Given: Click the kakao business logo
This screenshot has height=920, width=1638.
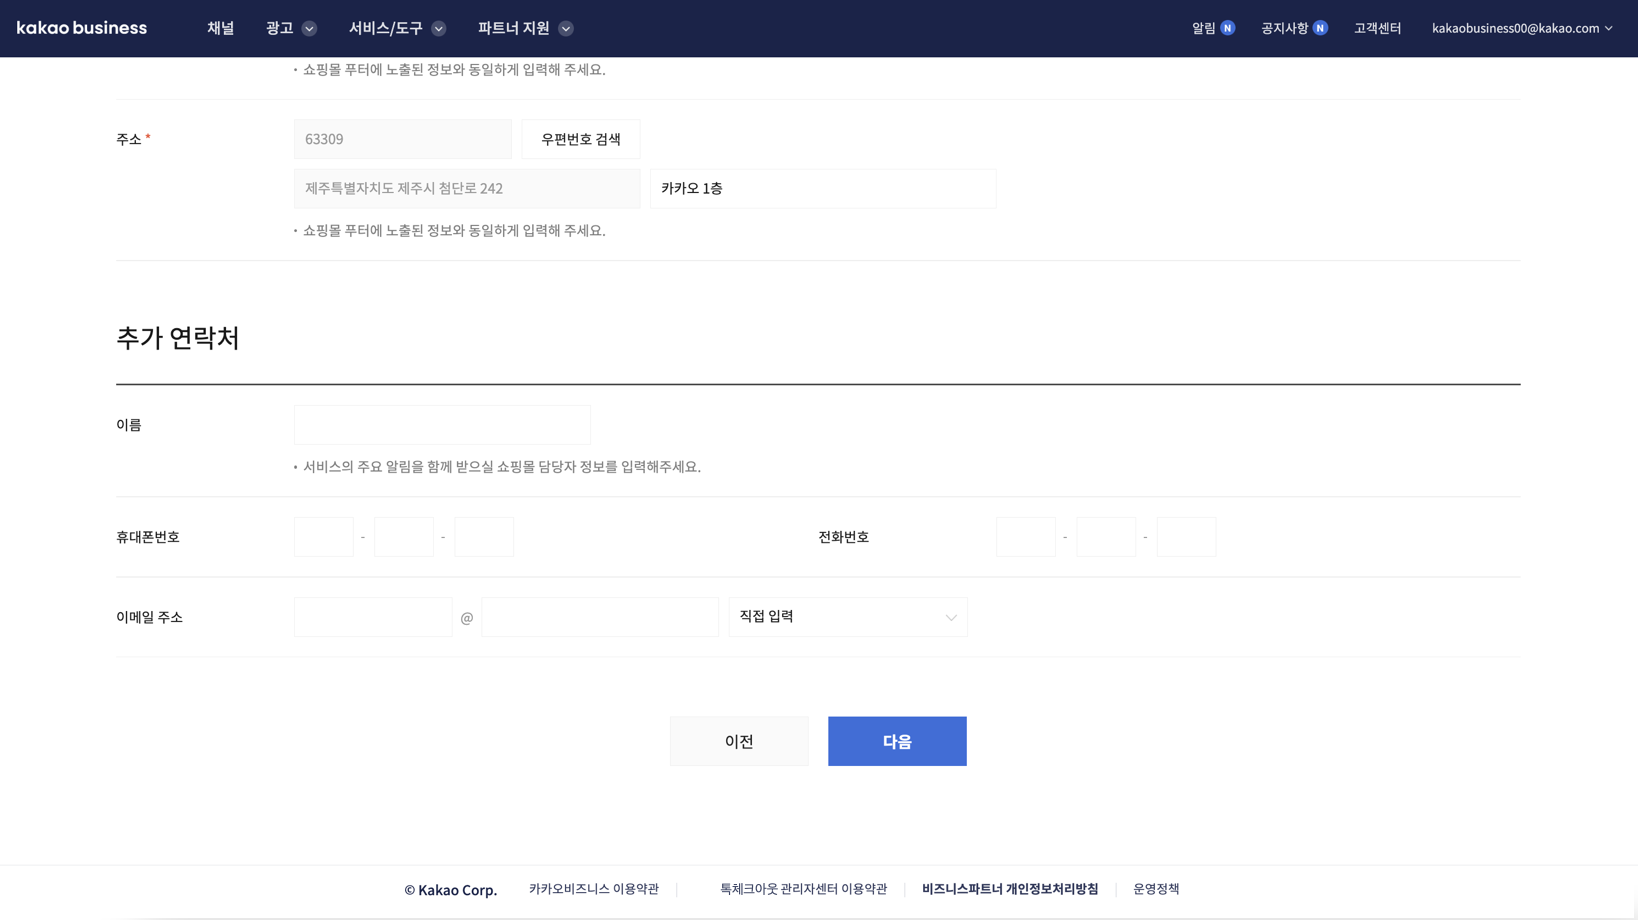Looking at the screenshot, I should (x=82, y=28).
